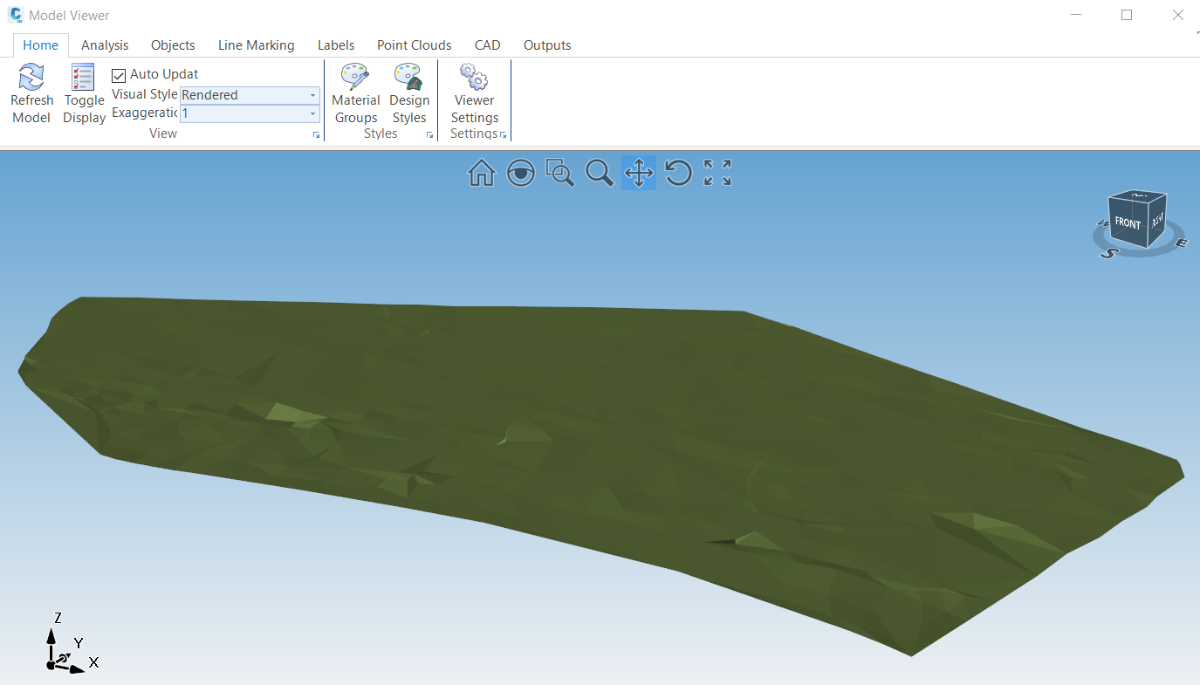This screenshot has height=685, width=1200.
Task: Click the FRONT face of view cube
Action: point(1127,224)
